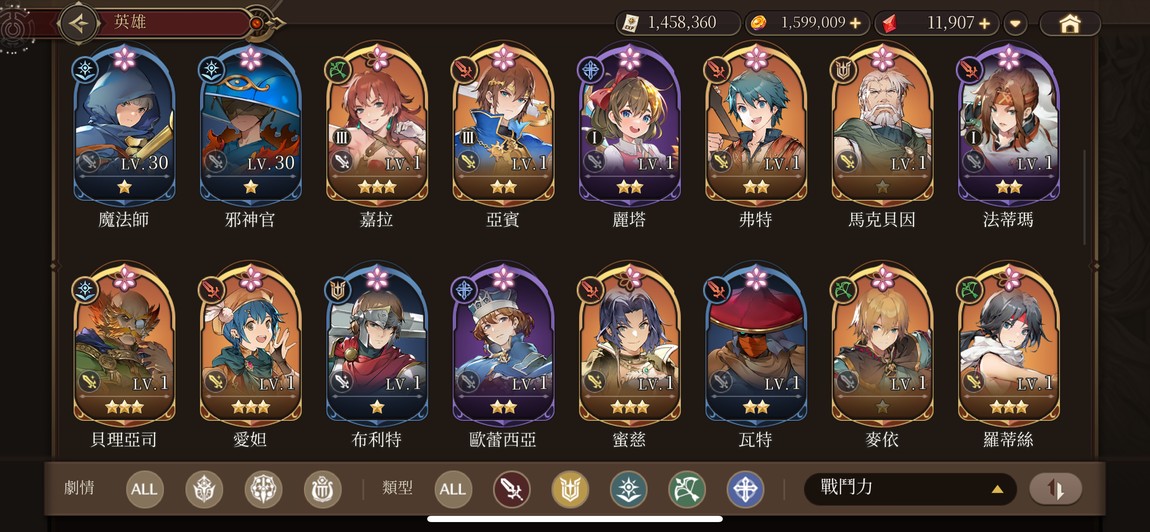Filter heroes by green bow ranger type icon
The height and width of the screenshot is (532, 1150).
pyautogui.click(x=686, y=489)
